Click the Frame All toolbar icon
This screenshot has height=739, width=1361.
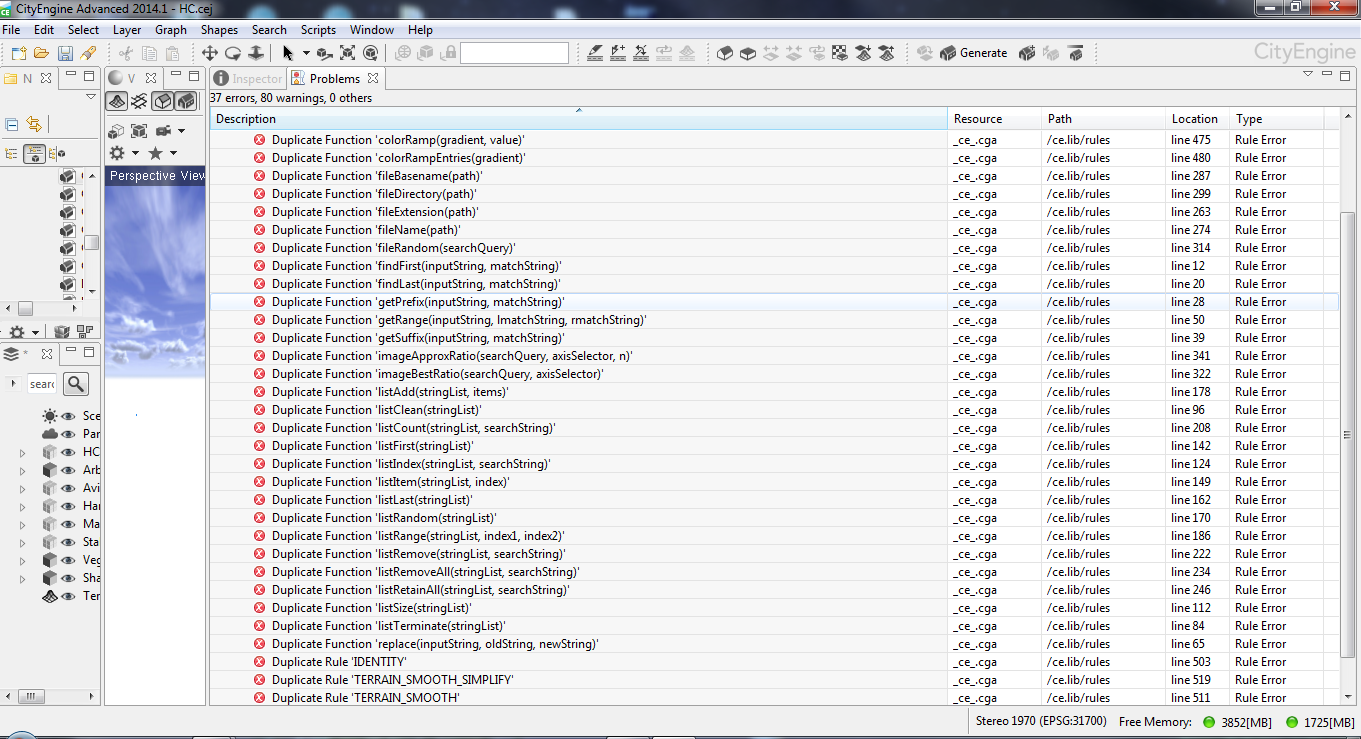pos(348,53)
